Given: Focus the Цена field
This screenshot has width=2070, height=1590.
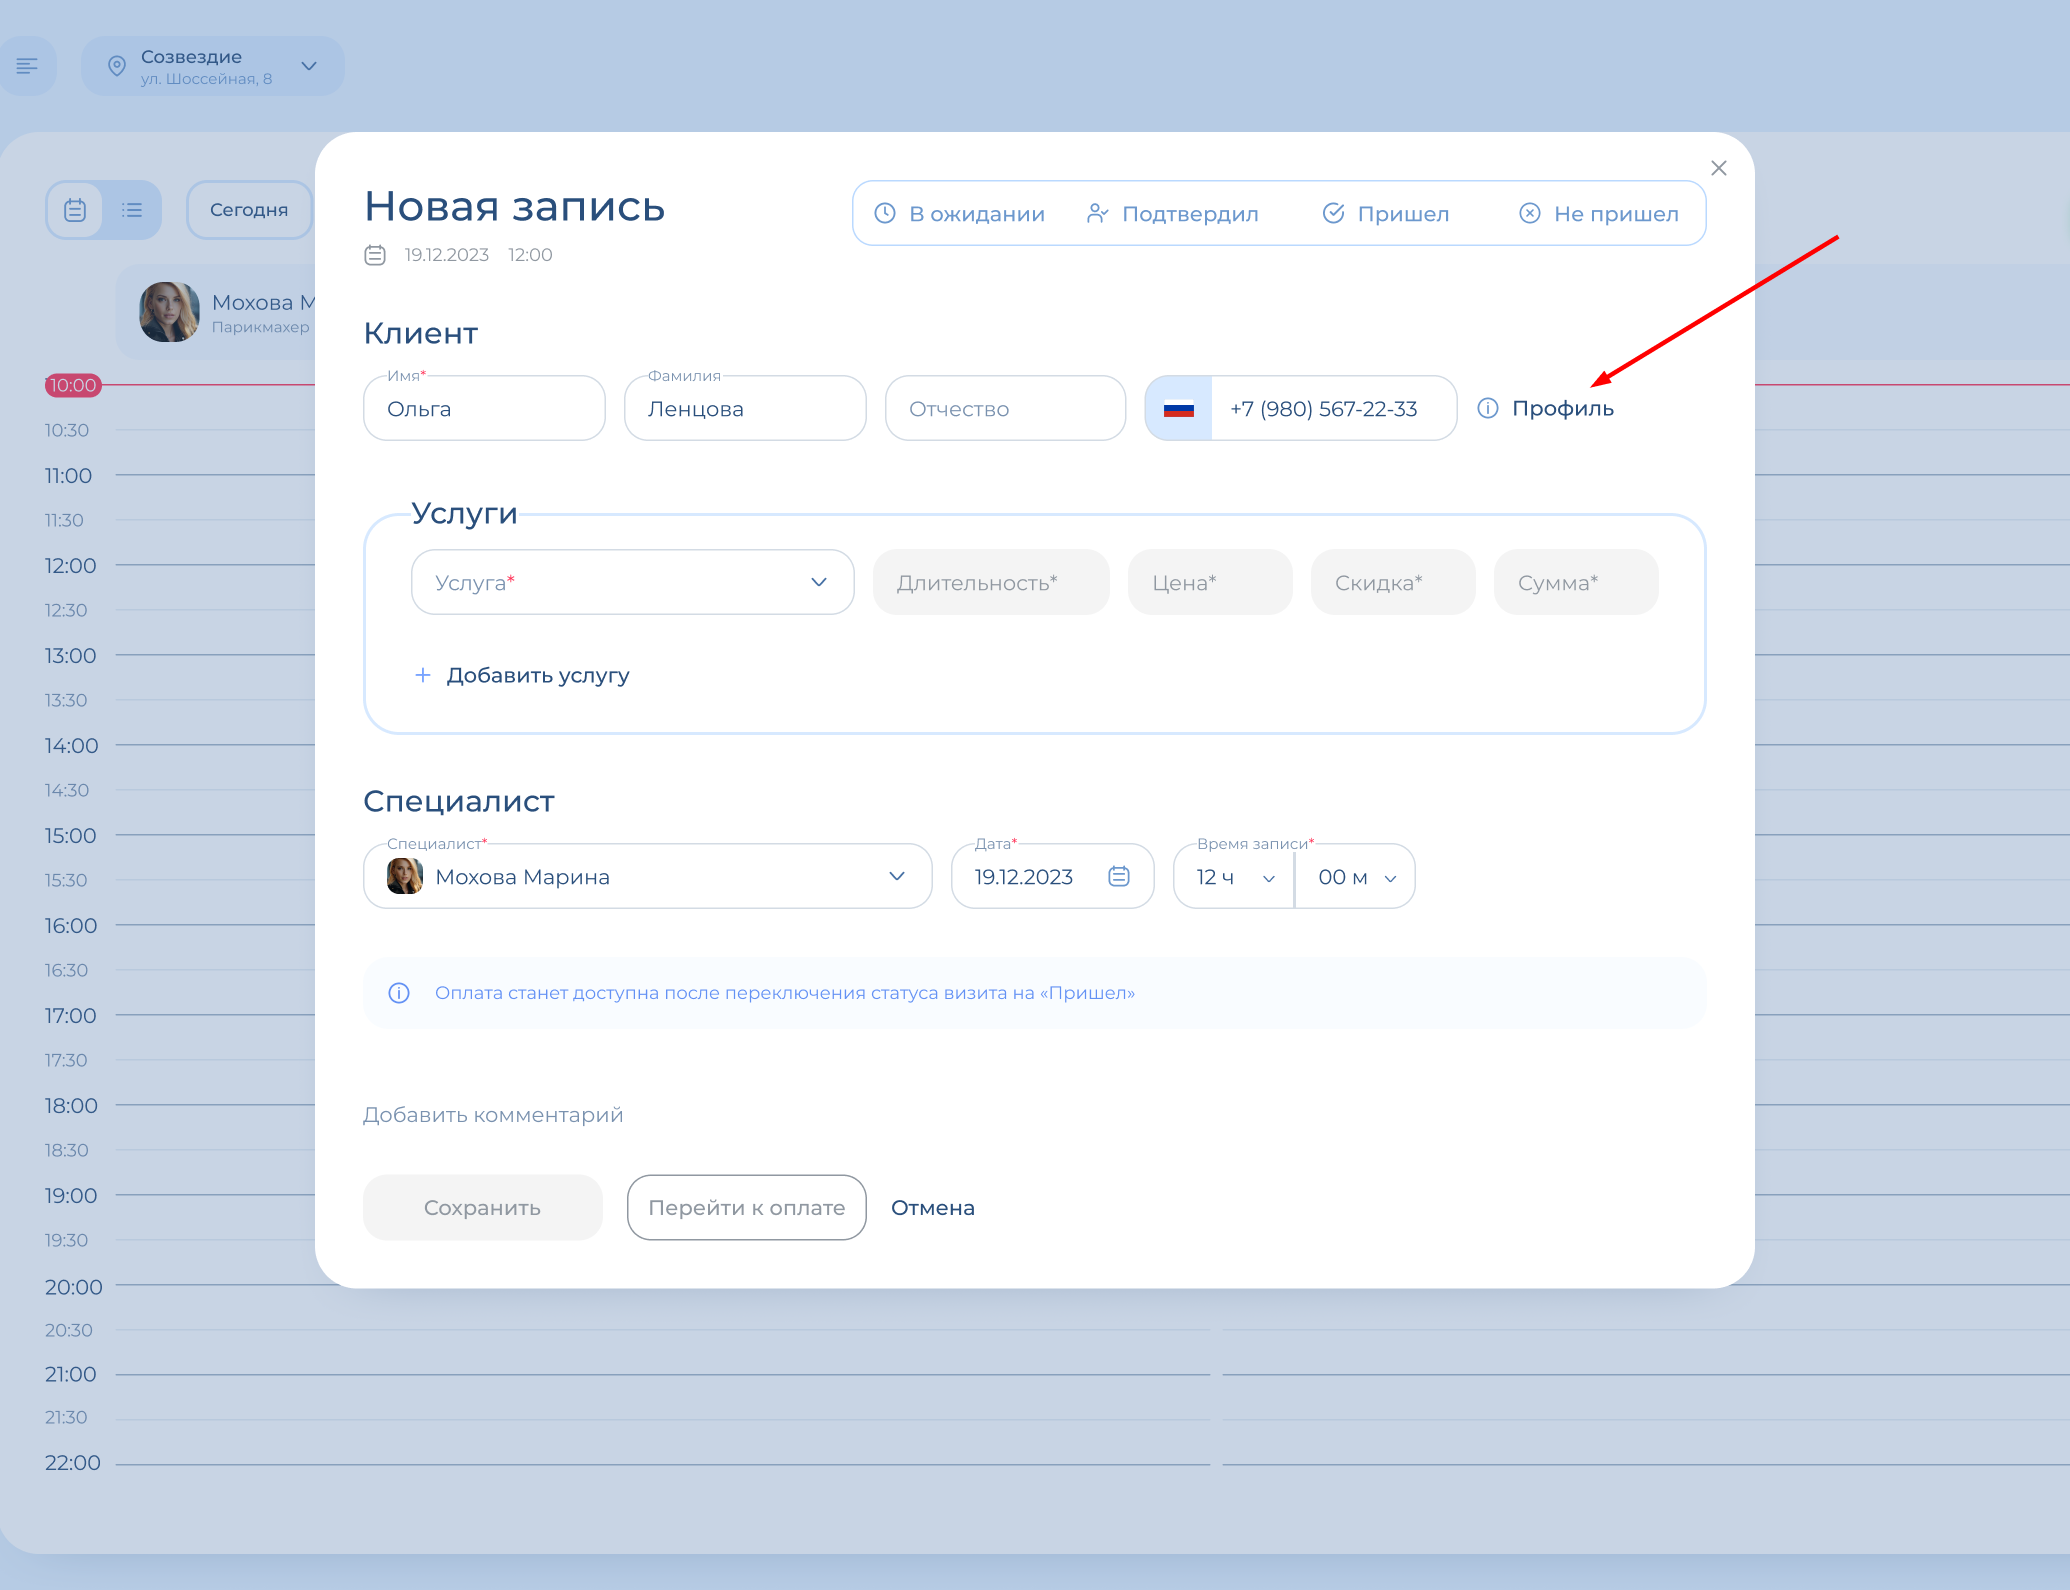Looking at the screenshot, I should click(1210, 582).
